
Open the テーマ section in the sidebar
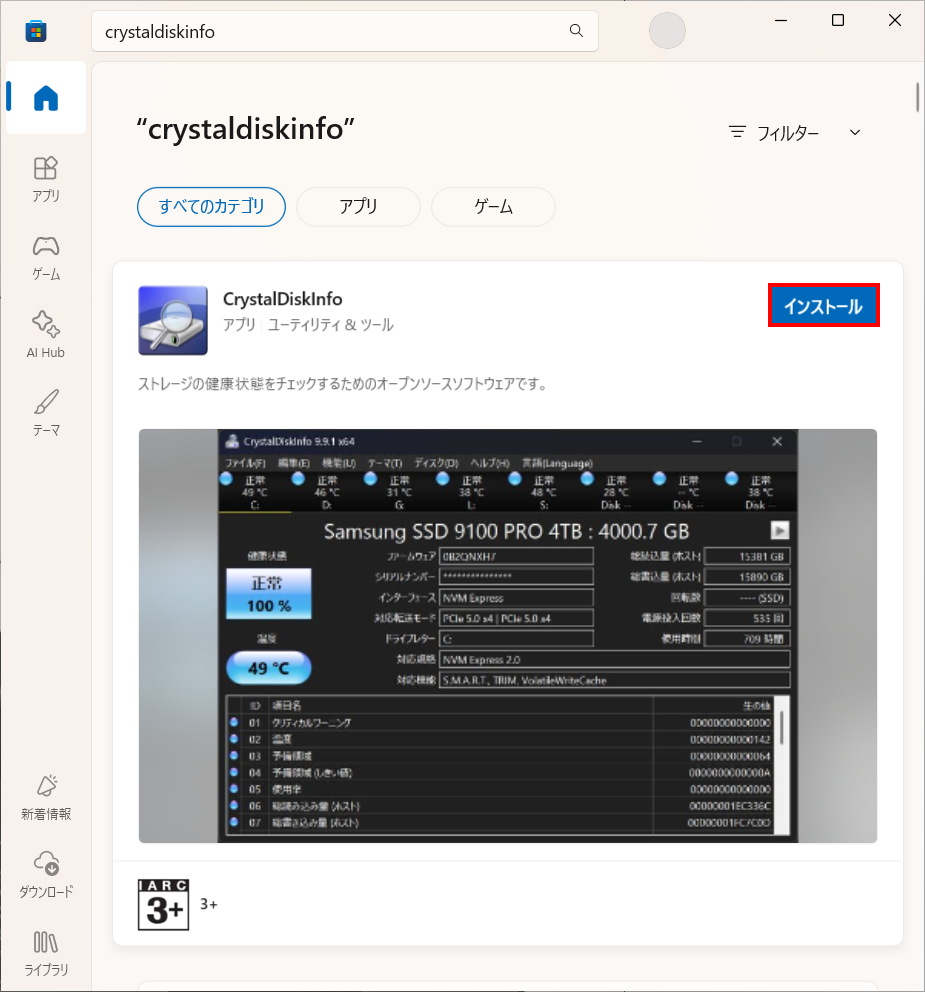point(46,413)
